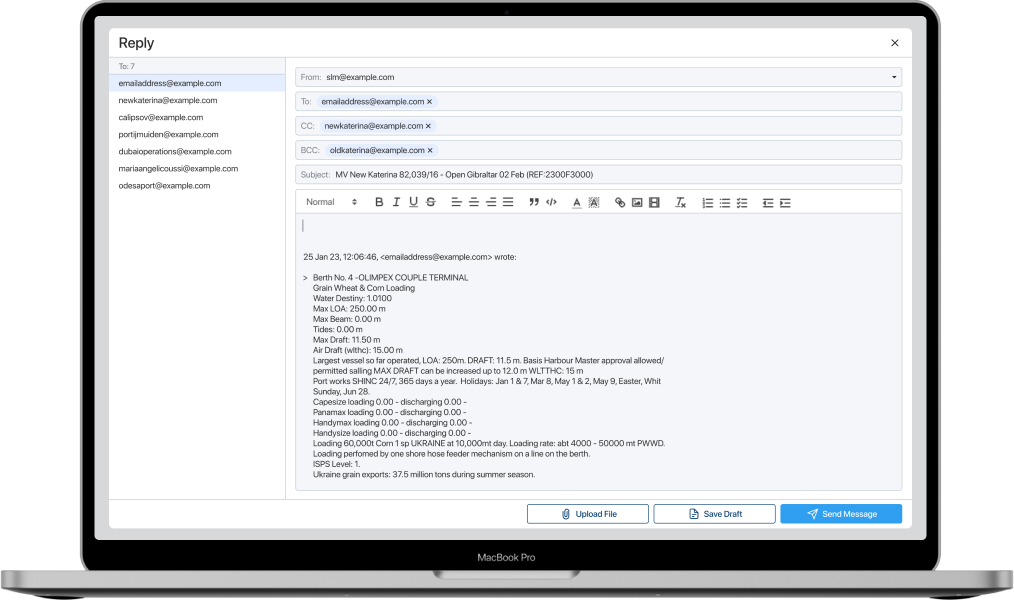Clear text formatting
The width and height of the screenshot is (1014, 600).
click(680, 202)
